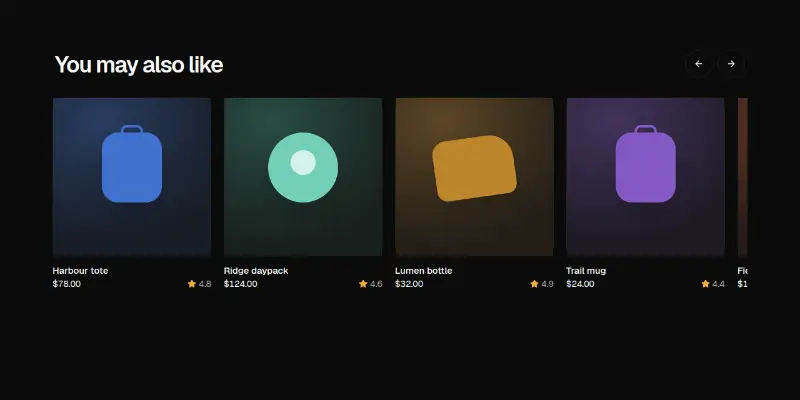Click the green circular daypack icon
Screen dimensions: 800x400
click(303, 167)
